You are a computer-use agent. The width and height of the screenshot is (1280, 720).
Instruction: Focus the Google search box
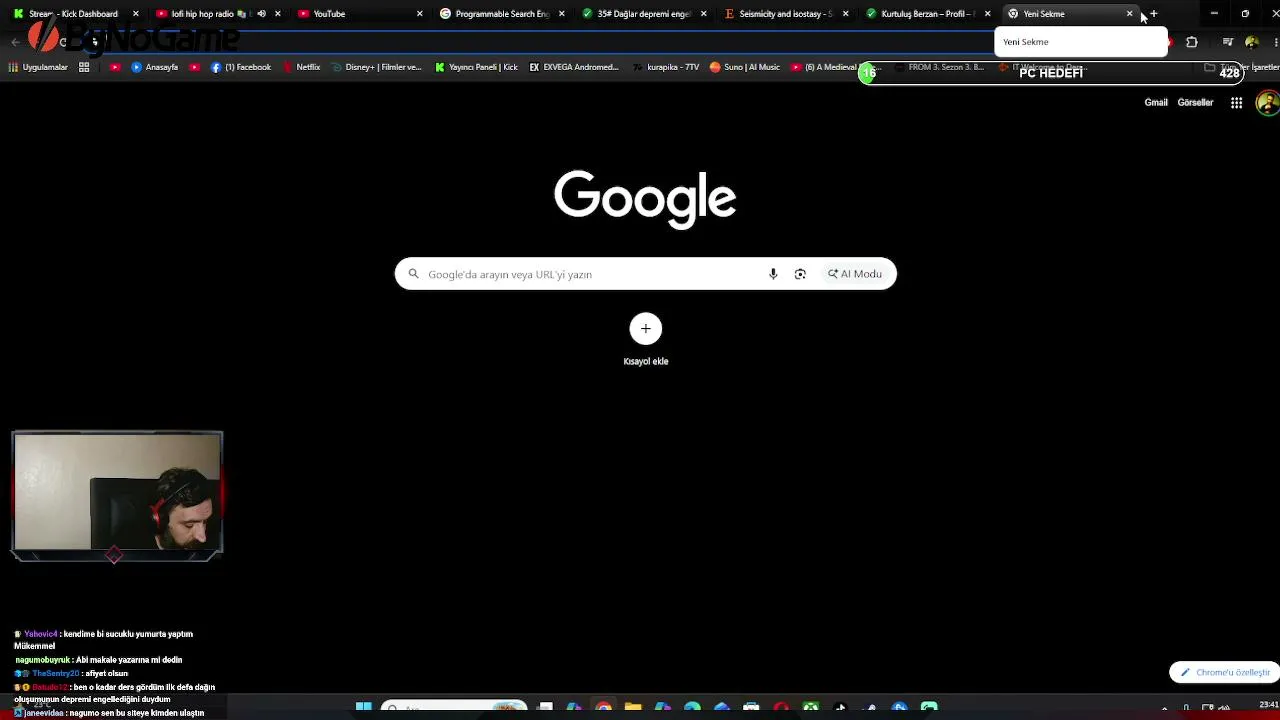(x=645, y=274)
